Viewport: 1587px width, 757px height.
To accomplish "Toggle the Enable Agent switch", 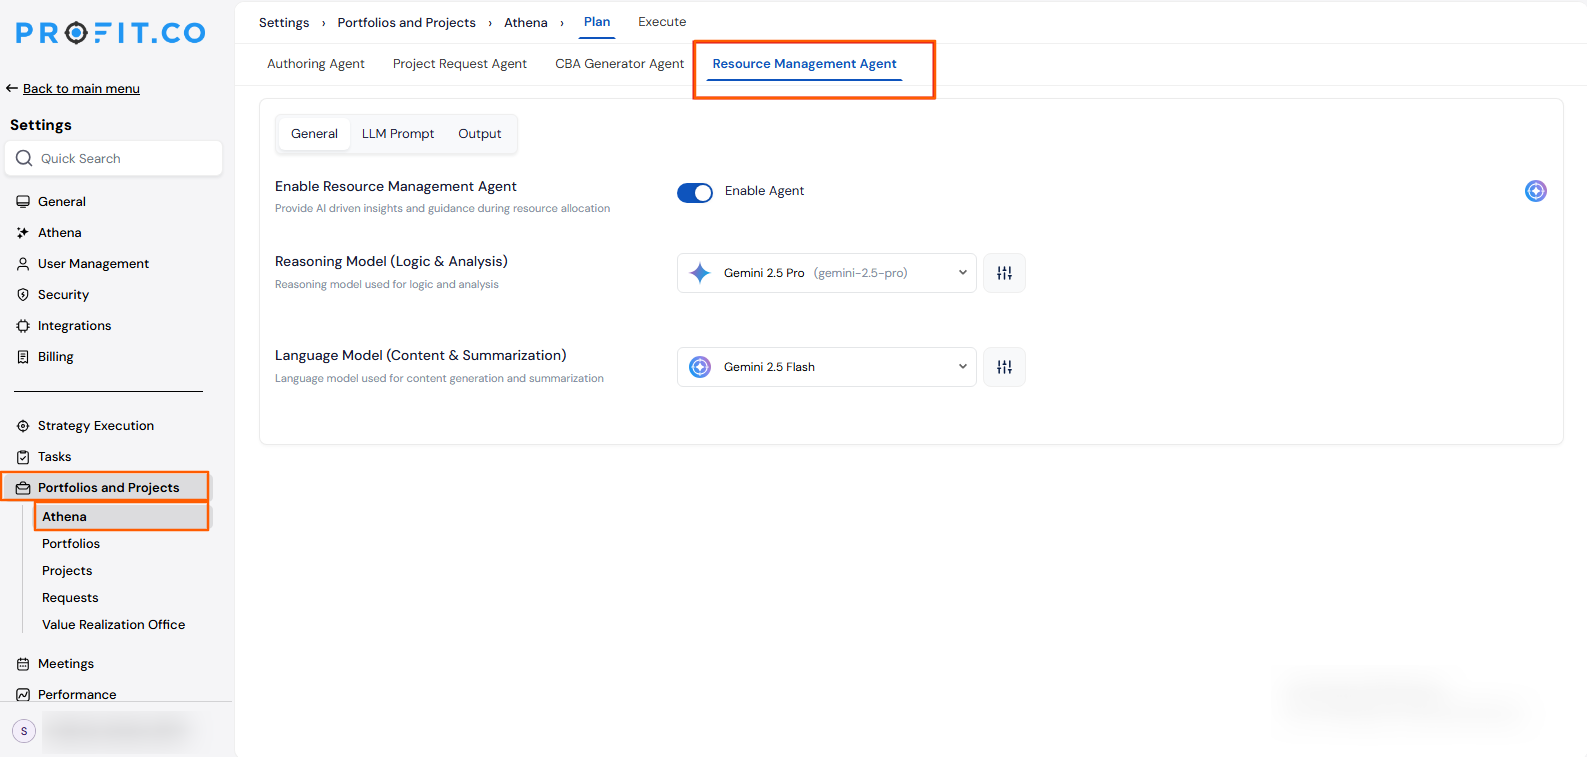I will point(695,192).
